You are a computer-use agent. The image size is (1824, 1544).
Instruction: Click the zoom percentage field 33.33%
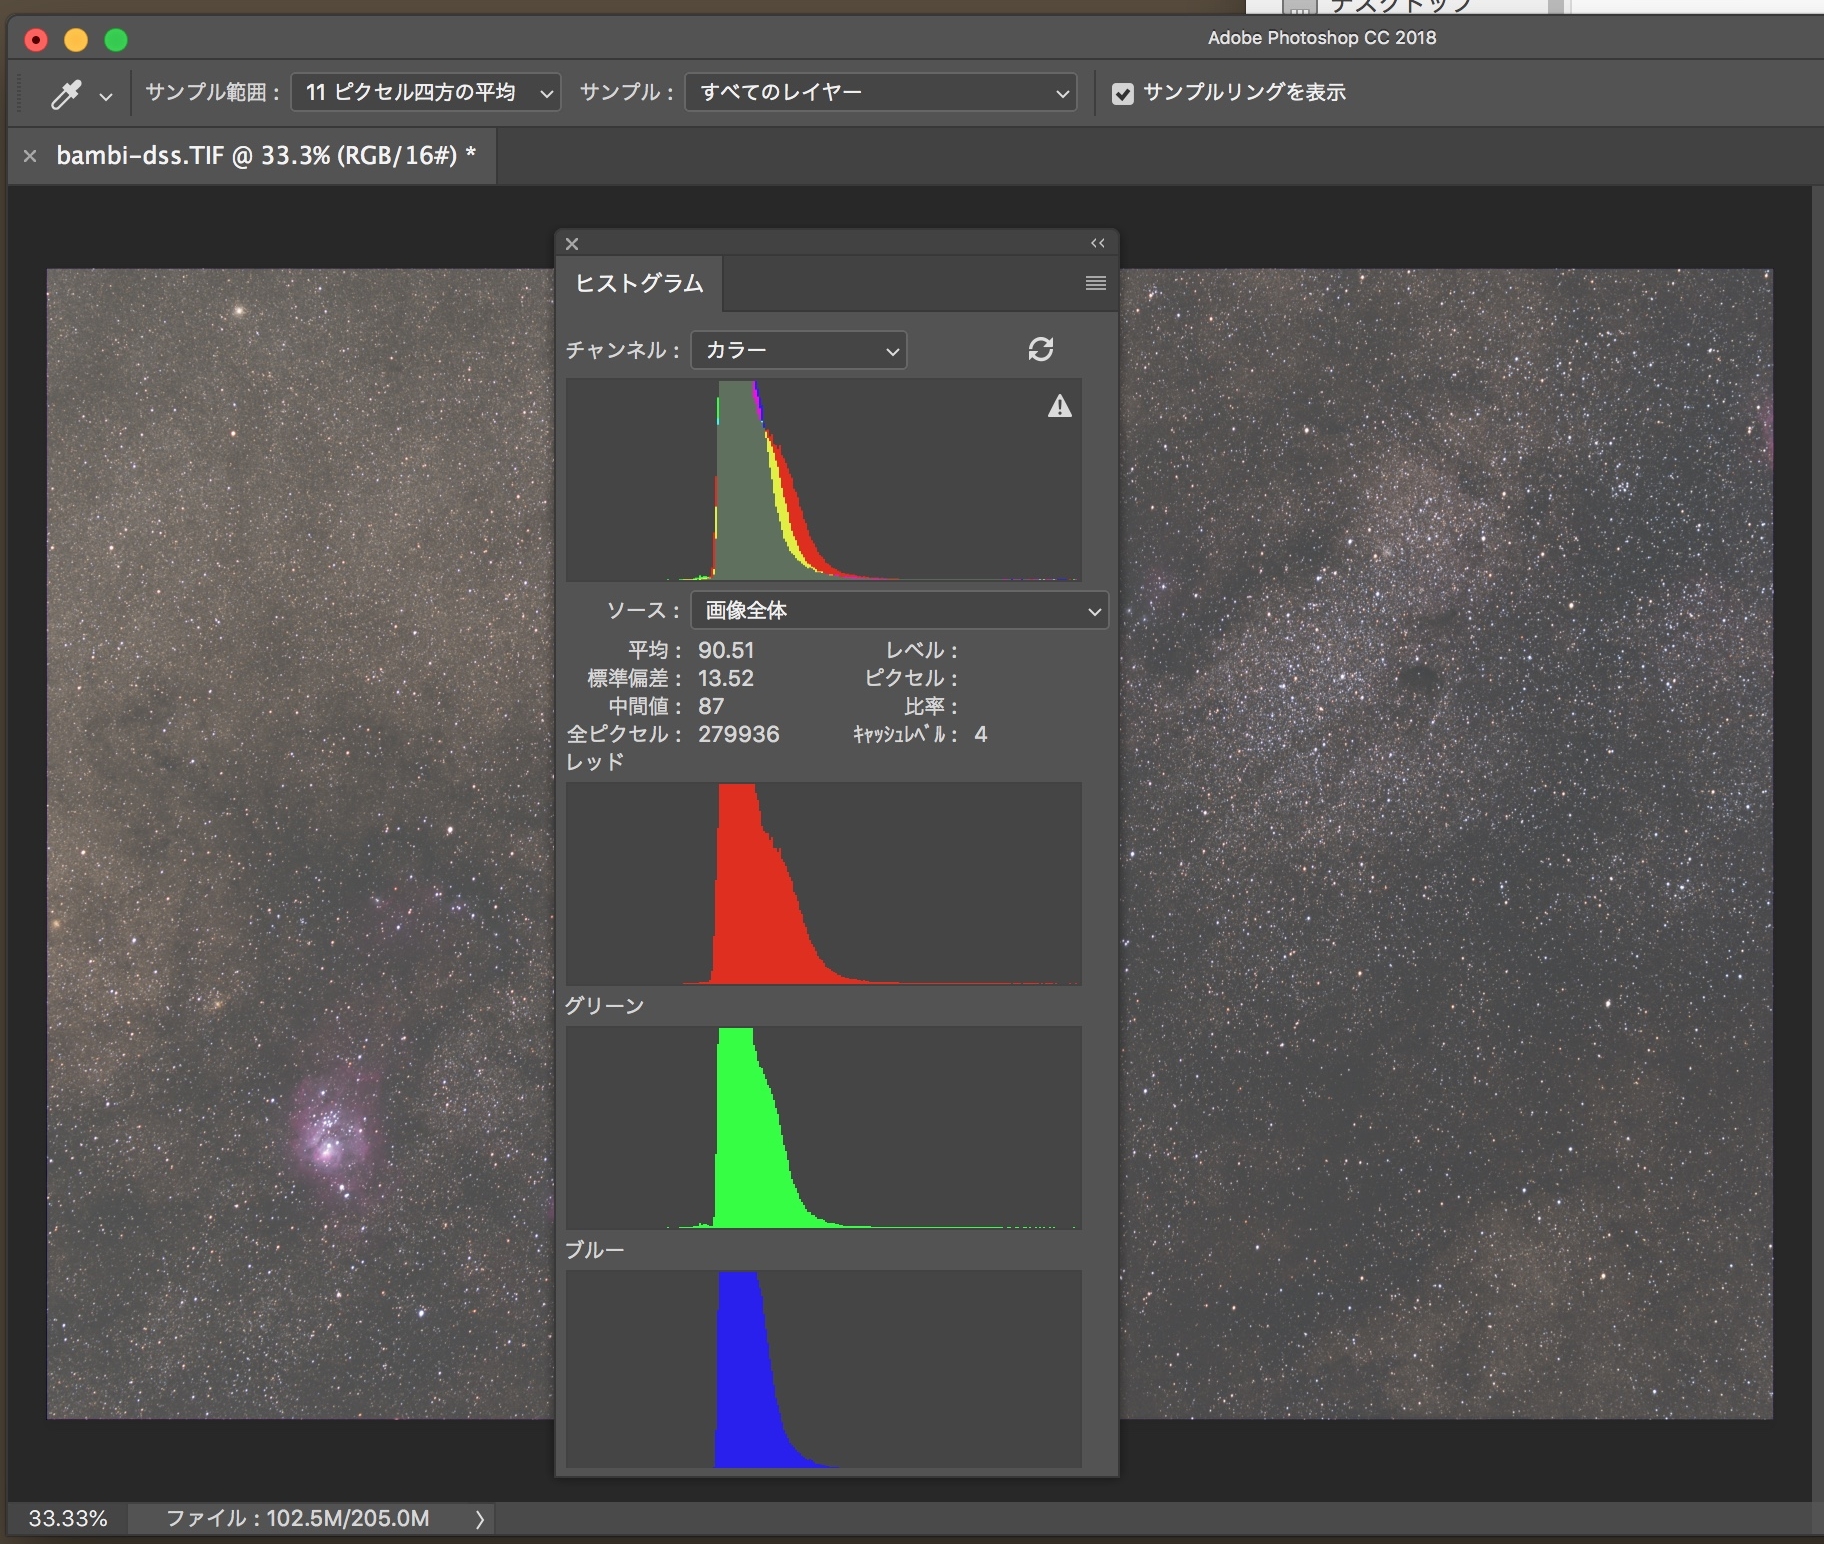coord(67,1518)
